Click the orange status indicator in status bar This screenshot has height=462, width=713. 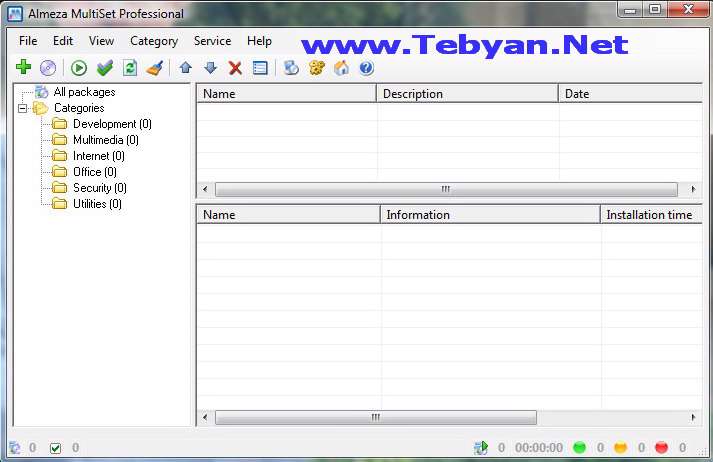click(x=620, y=448)
